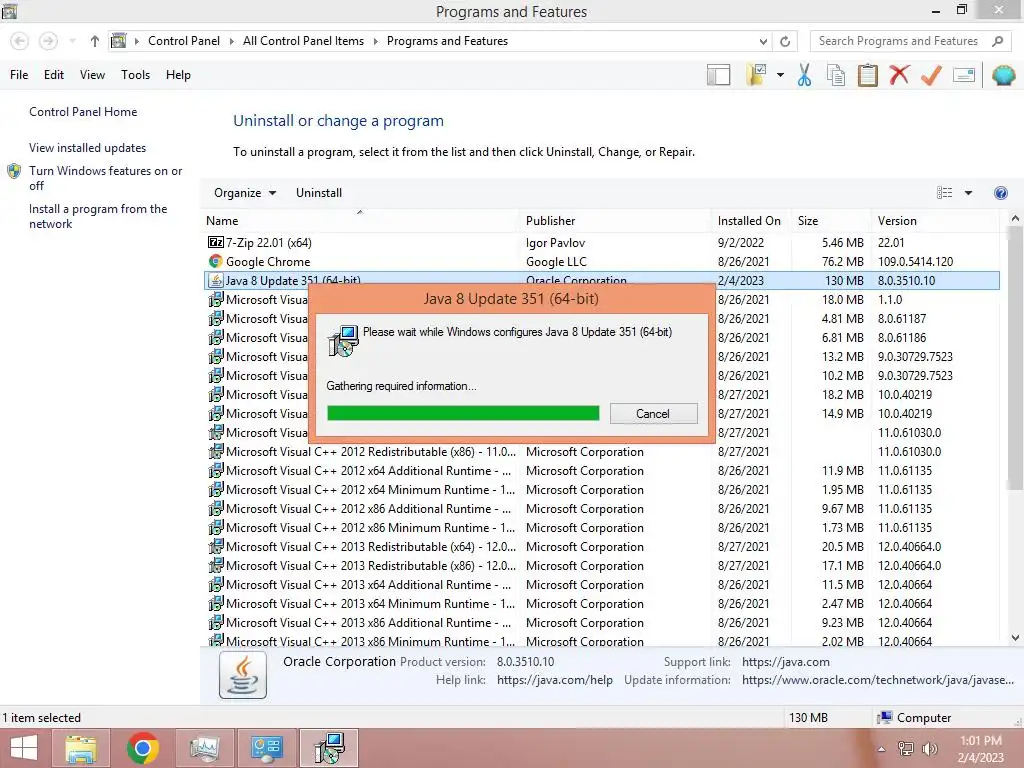This screenshot has width=1024, height=768.
Task: Click the https://java.com support link
Action: point(786,662)
